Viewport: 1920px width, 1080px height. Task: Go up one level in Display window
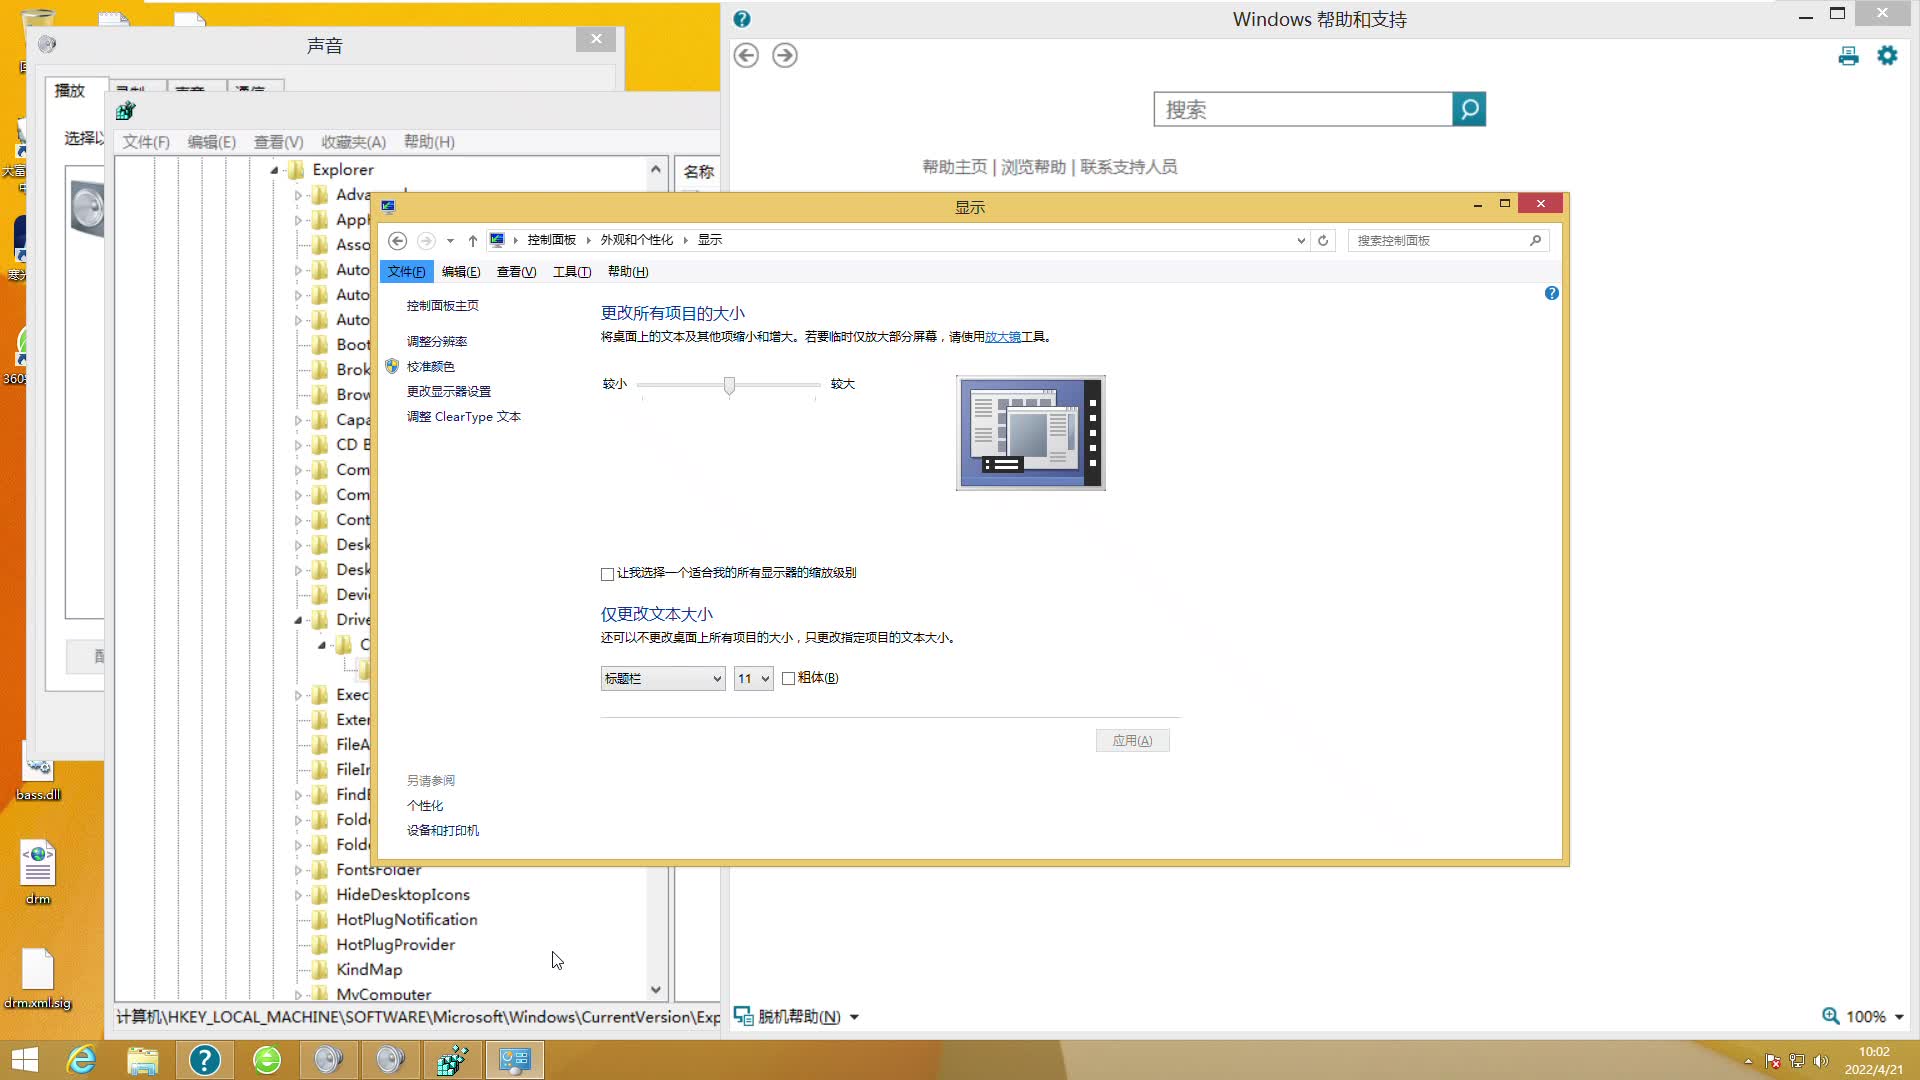(x=473, y=240)
